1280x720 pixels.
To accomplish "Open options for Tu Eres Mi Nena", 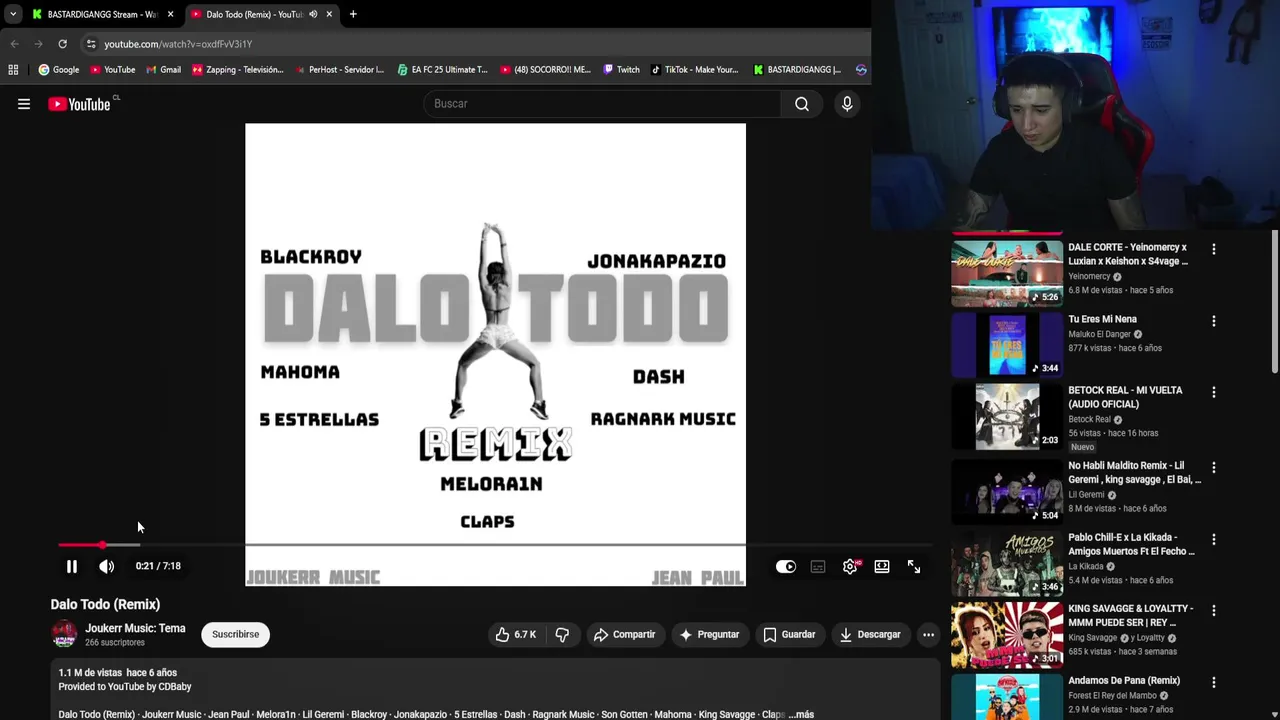I will [x=1214, y=321].
